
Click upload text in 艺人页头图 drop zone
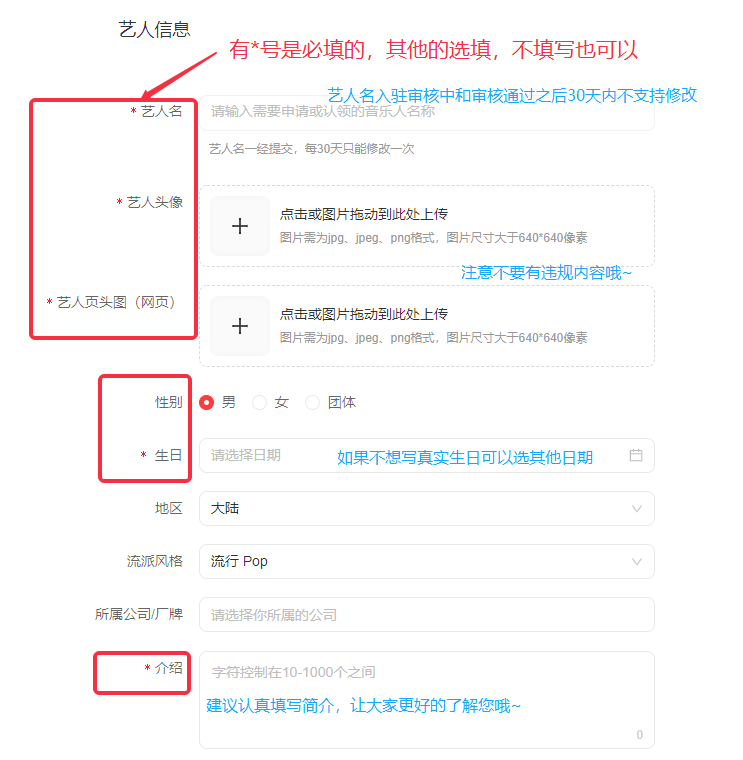(x=364, y=314)
